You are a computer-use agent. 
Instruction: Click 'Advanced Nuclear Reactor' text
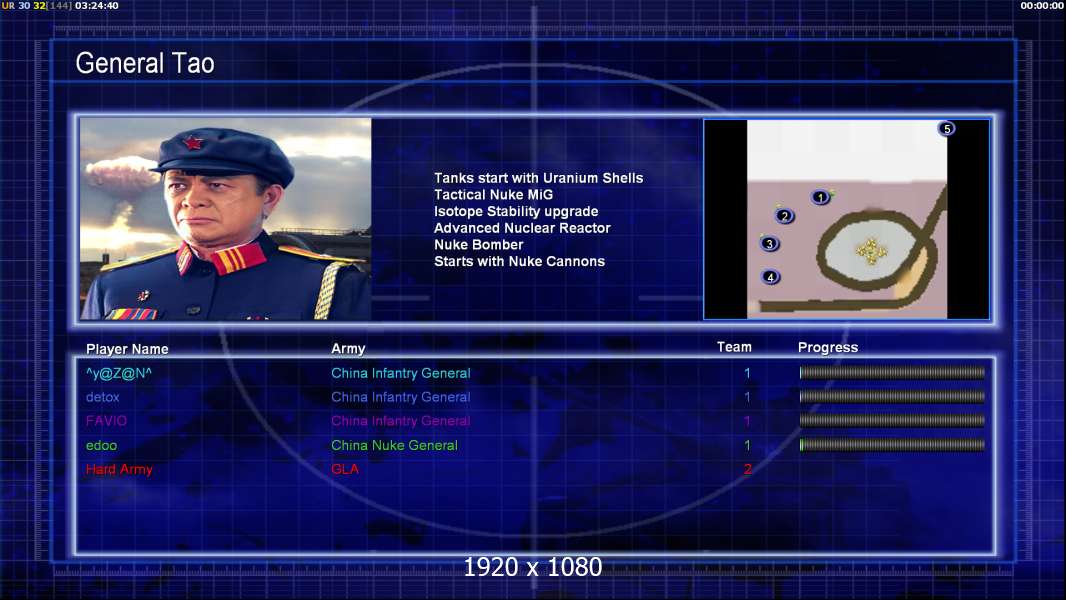point(522,228)
